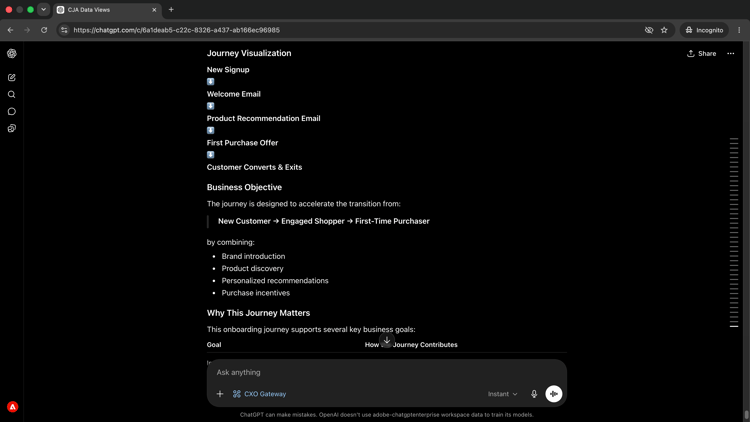Click the Welcome Email step text
The height and width of the screenshot is (422, 750).
pos(233,94)
